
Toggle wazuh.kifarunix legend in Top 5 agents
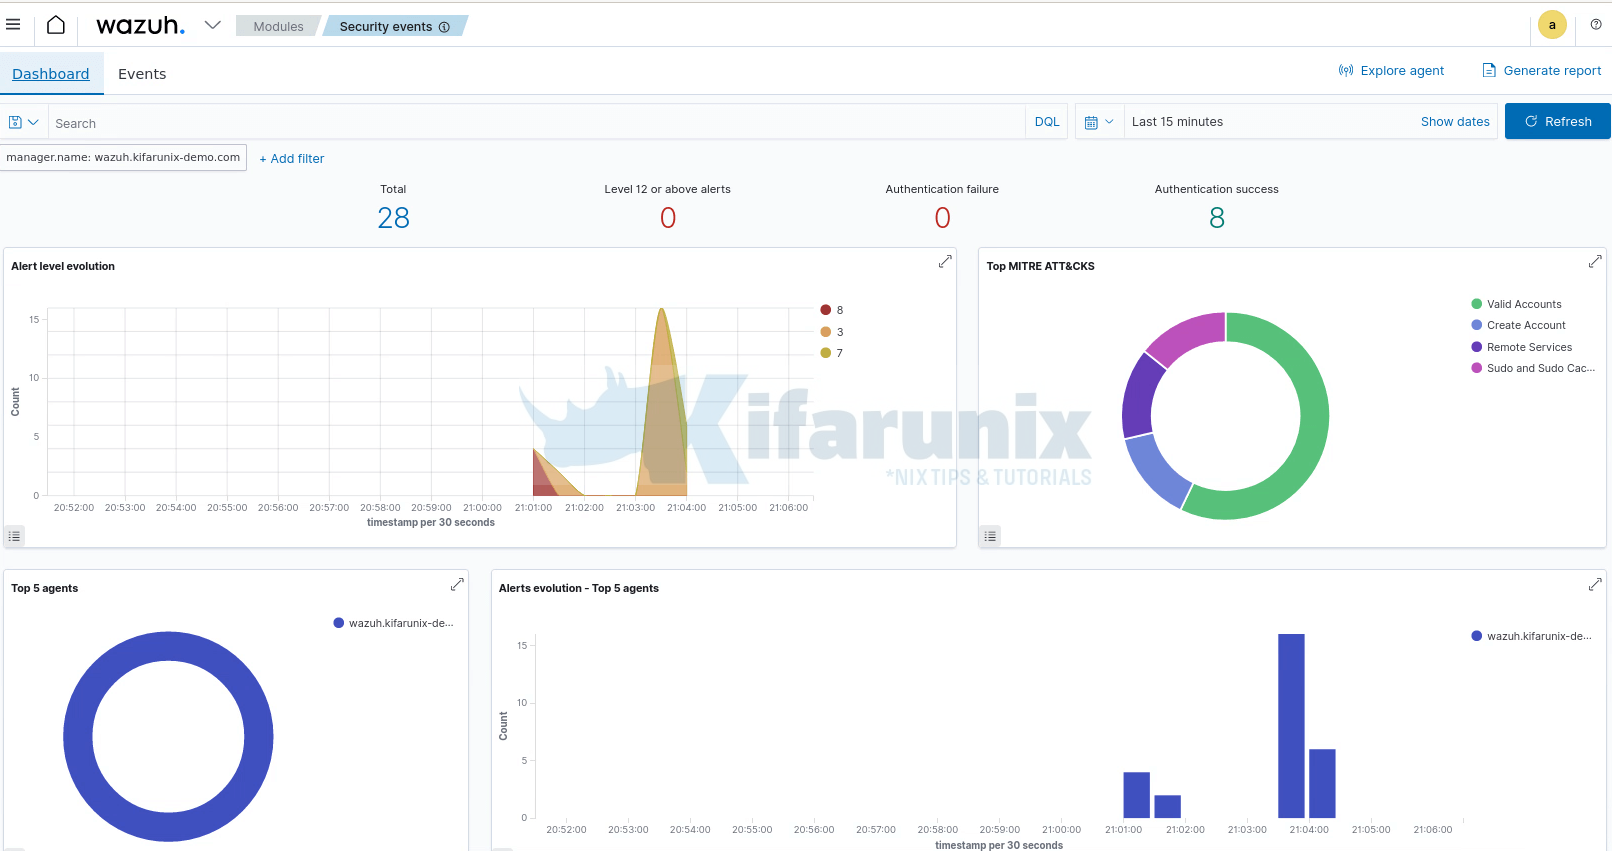tap(393, 623)
